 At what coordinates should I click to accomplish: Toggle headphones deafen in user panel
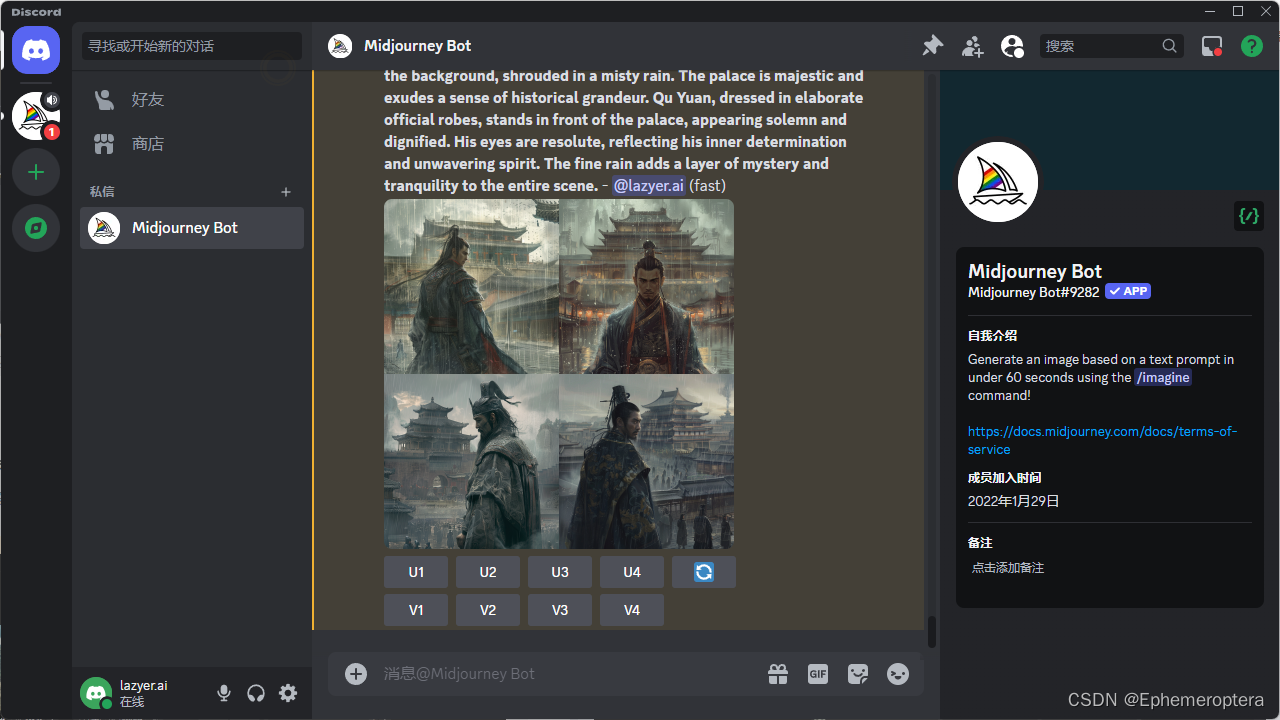[x=256, y=693]
